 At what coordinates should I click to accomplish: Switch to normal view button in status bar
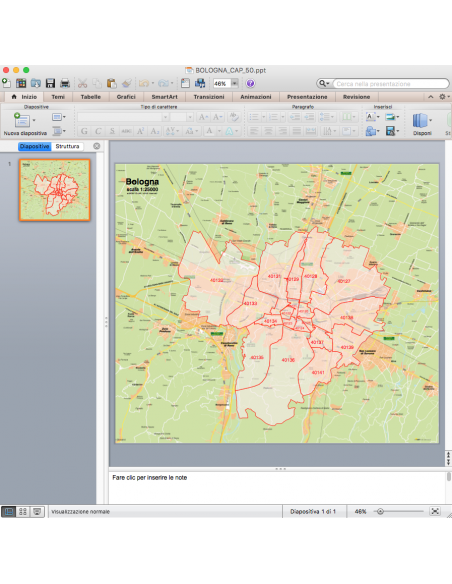click(8, 512)
